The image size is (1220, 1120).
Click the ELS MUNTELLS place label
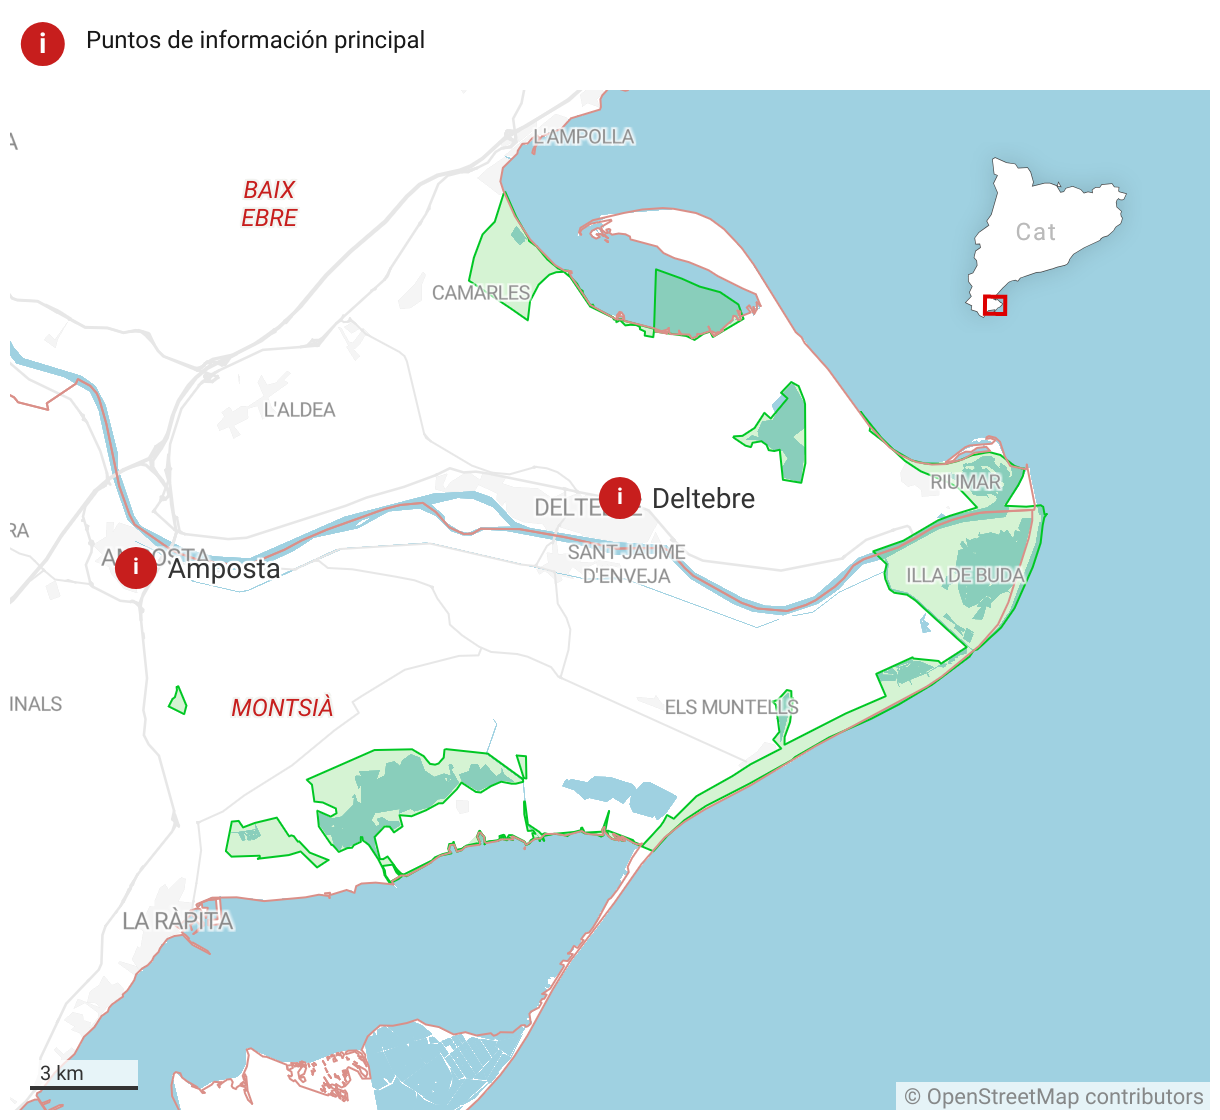pos(731,707)
